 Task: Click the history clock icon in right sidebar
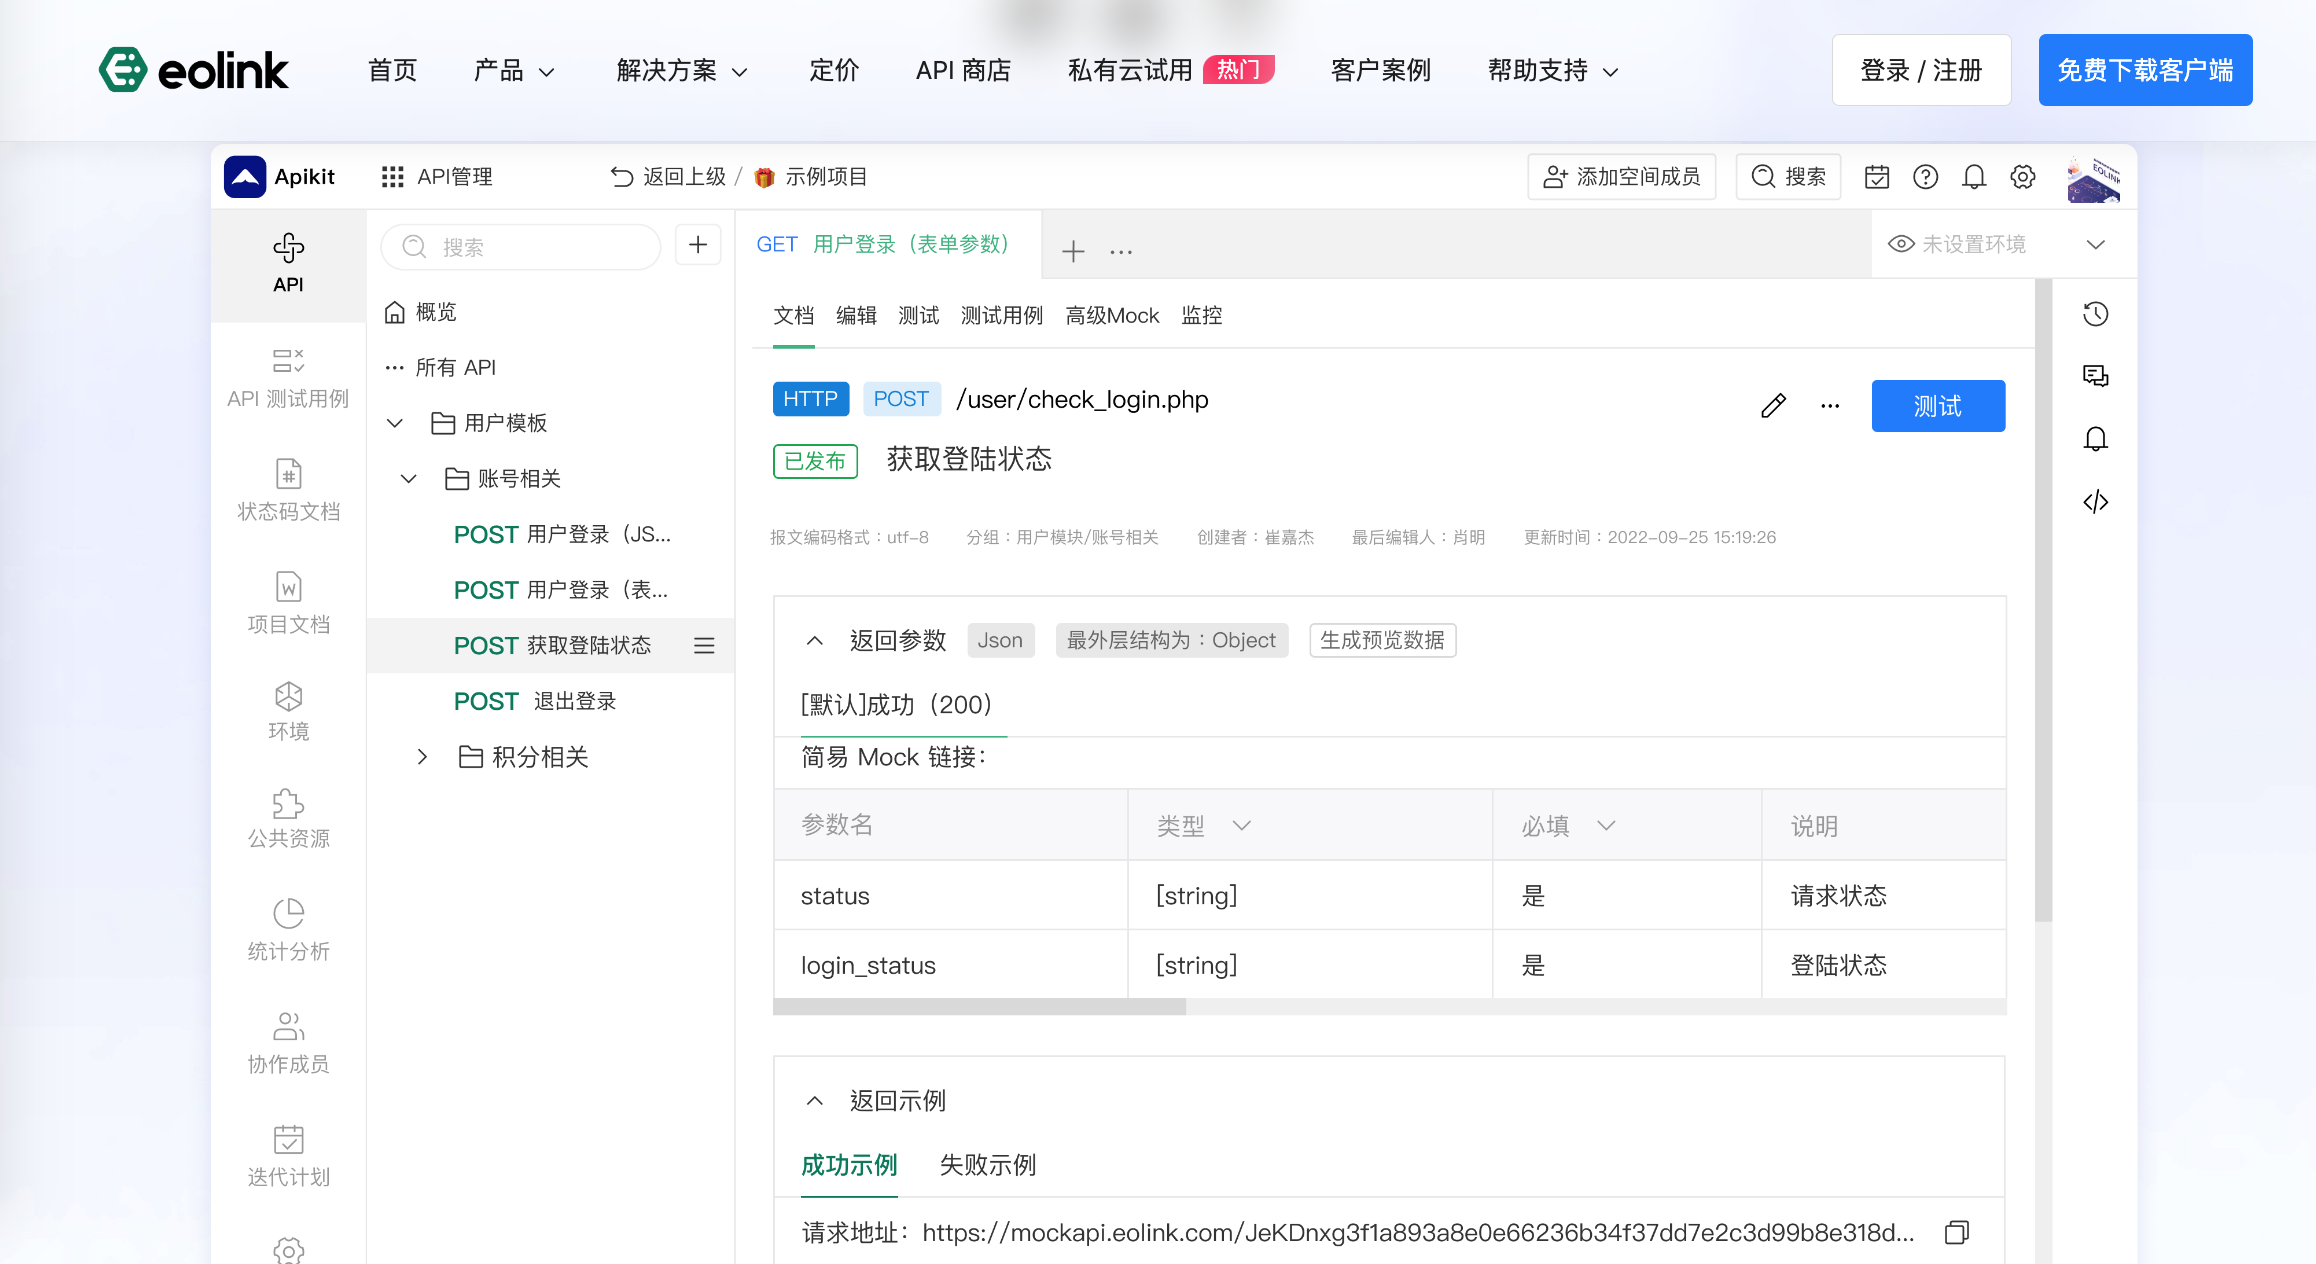coord(2095,314)
